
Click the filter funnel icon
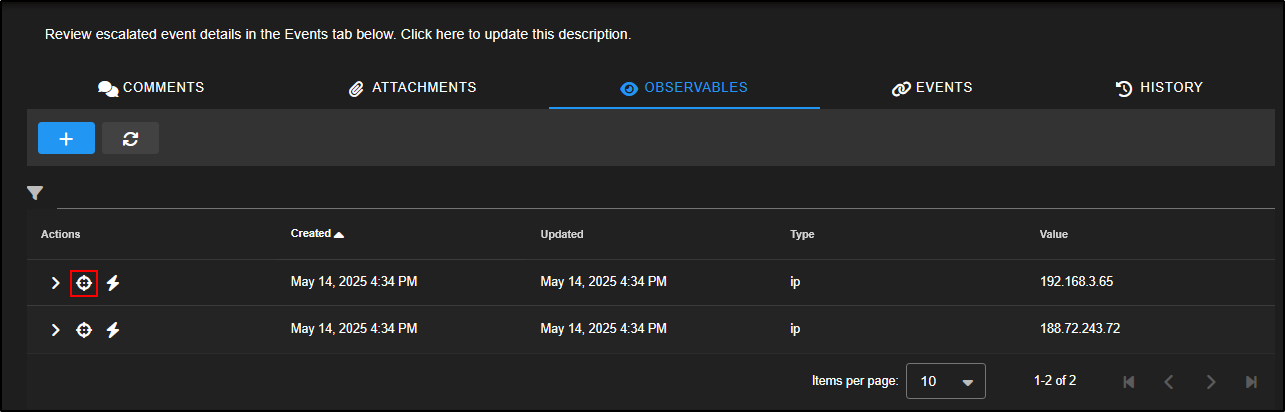[x=35, y=193]
